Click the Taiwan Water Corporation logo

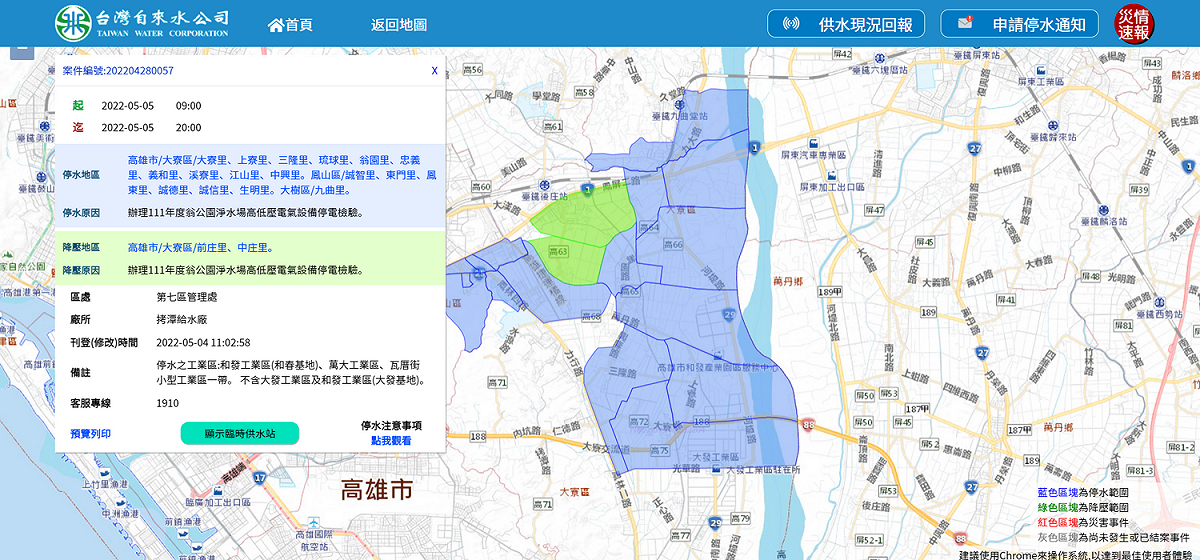(x=142, y=22)
